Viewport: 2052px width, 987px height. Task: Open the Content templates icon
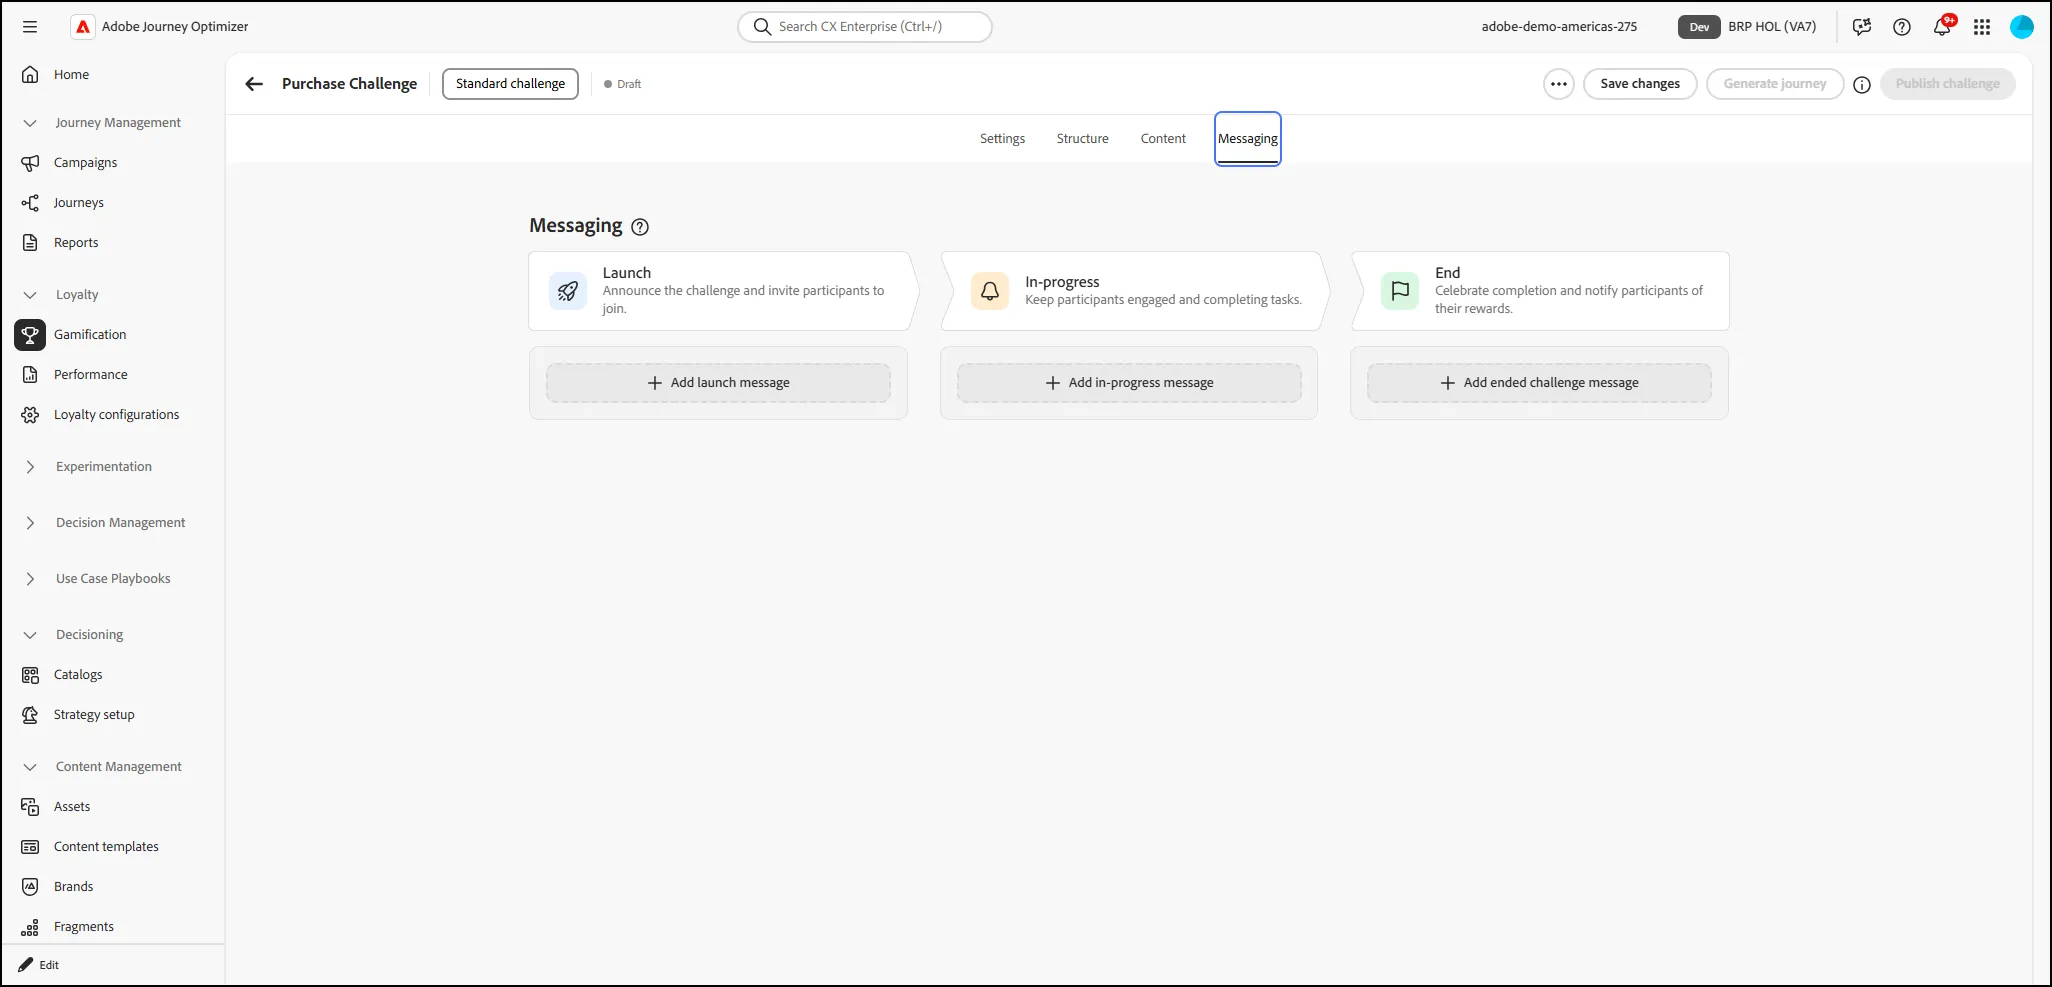click(x=30, y=847)
